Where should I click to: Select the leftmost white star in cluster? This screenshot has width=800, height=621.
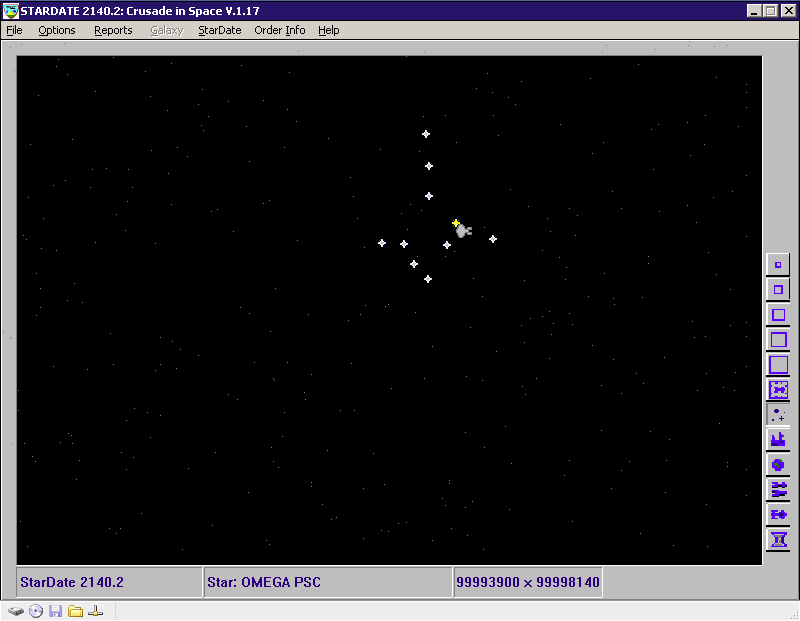click(382, 243)
